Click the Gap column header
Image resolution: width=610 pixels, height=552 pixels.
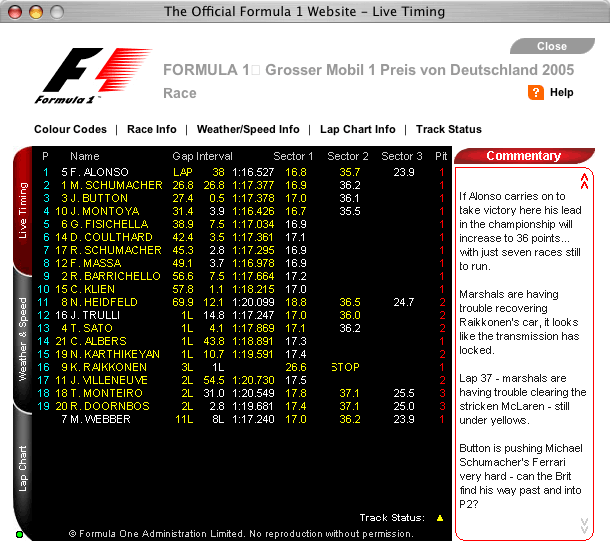183,156
